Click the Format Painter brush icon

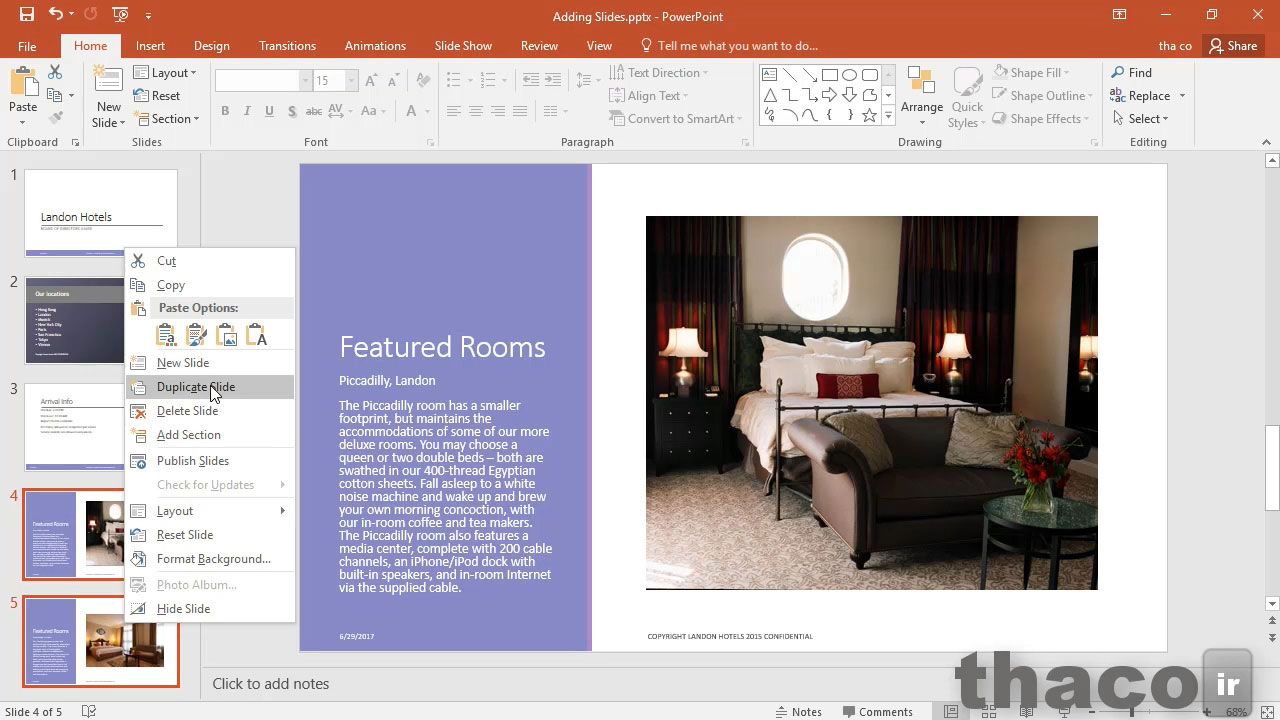pos(55,118)
